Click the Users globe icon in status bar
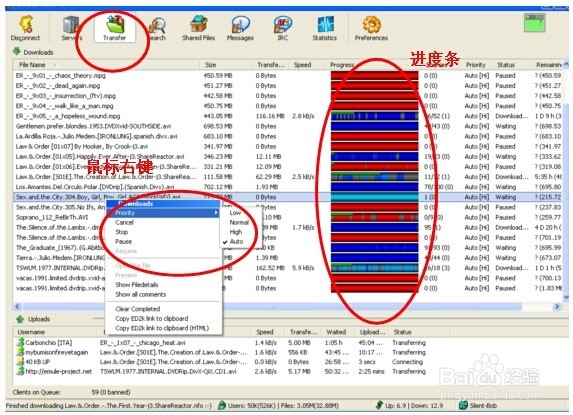Viewport: 573px width, 415px height. pyautogui.click(x=221, y=405)
